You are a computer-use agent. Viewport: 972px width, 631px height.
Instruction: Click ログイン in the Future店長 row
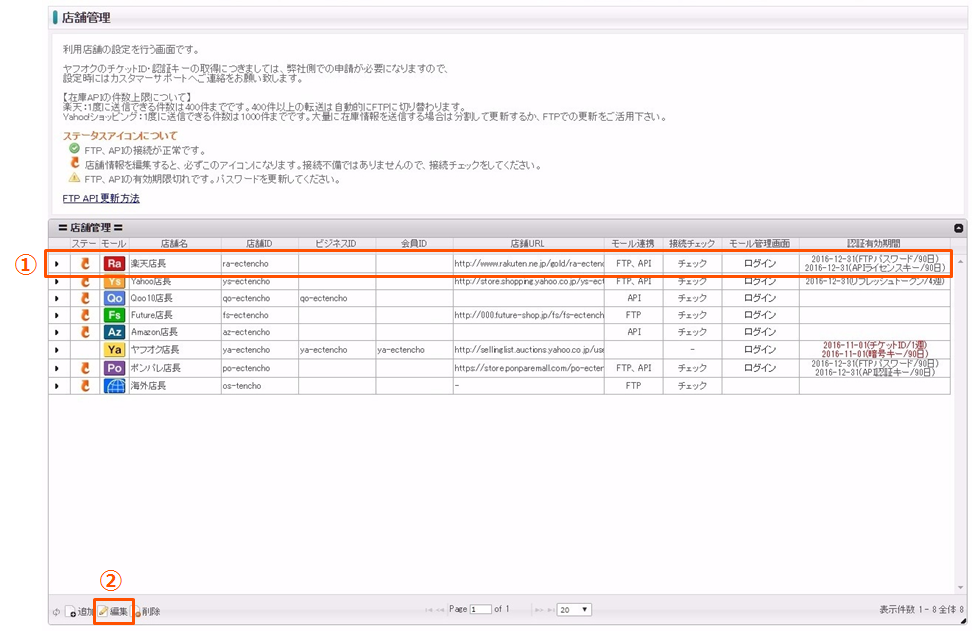[x=760, y=315]
